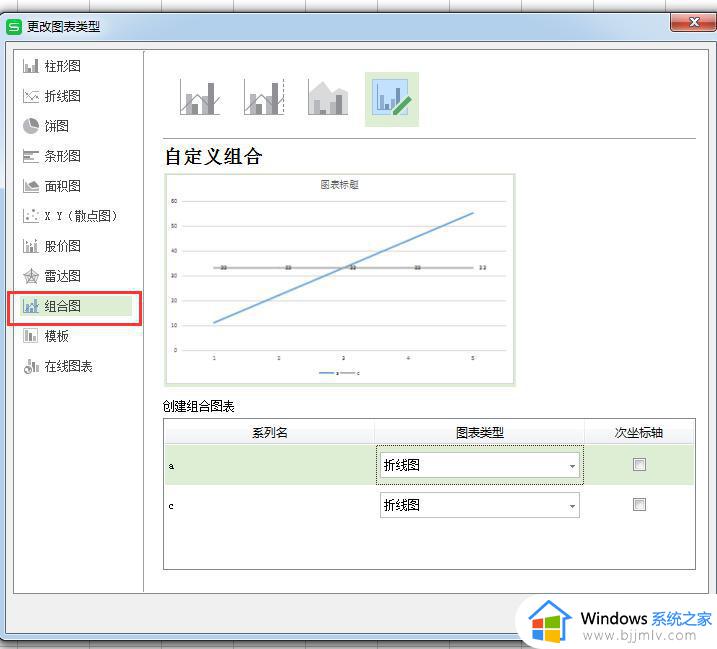Select series name cell c
Screen dimensions: 717x649
[x=269, y=505]
